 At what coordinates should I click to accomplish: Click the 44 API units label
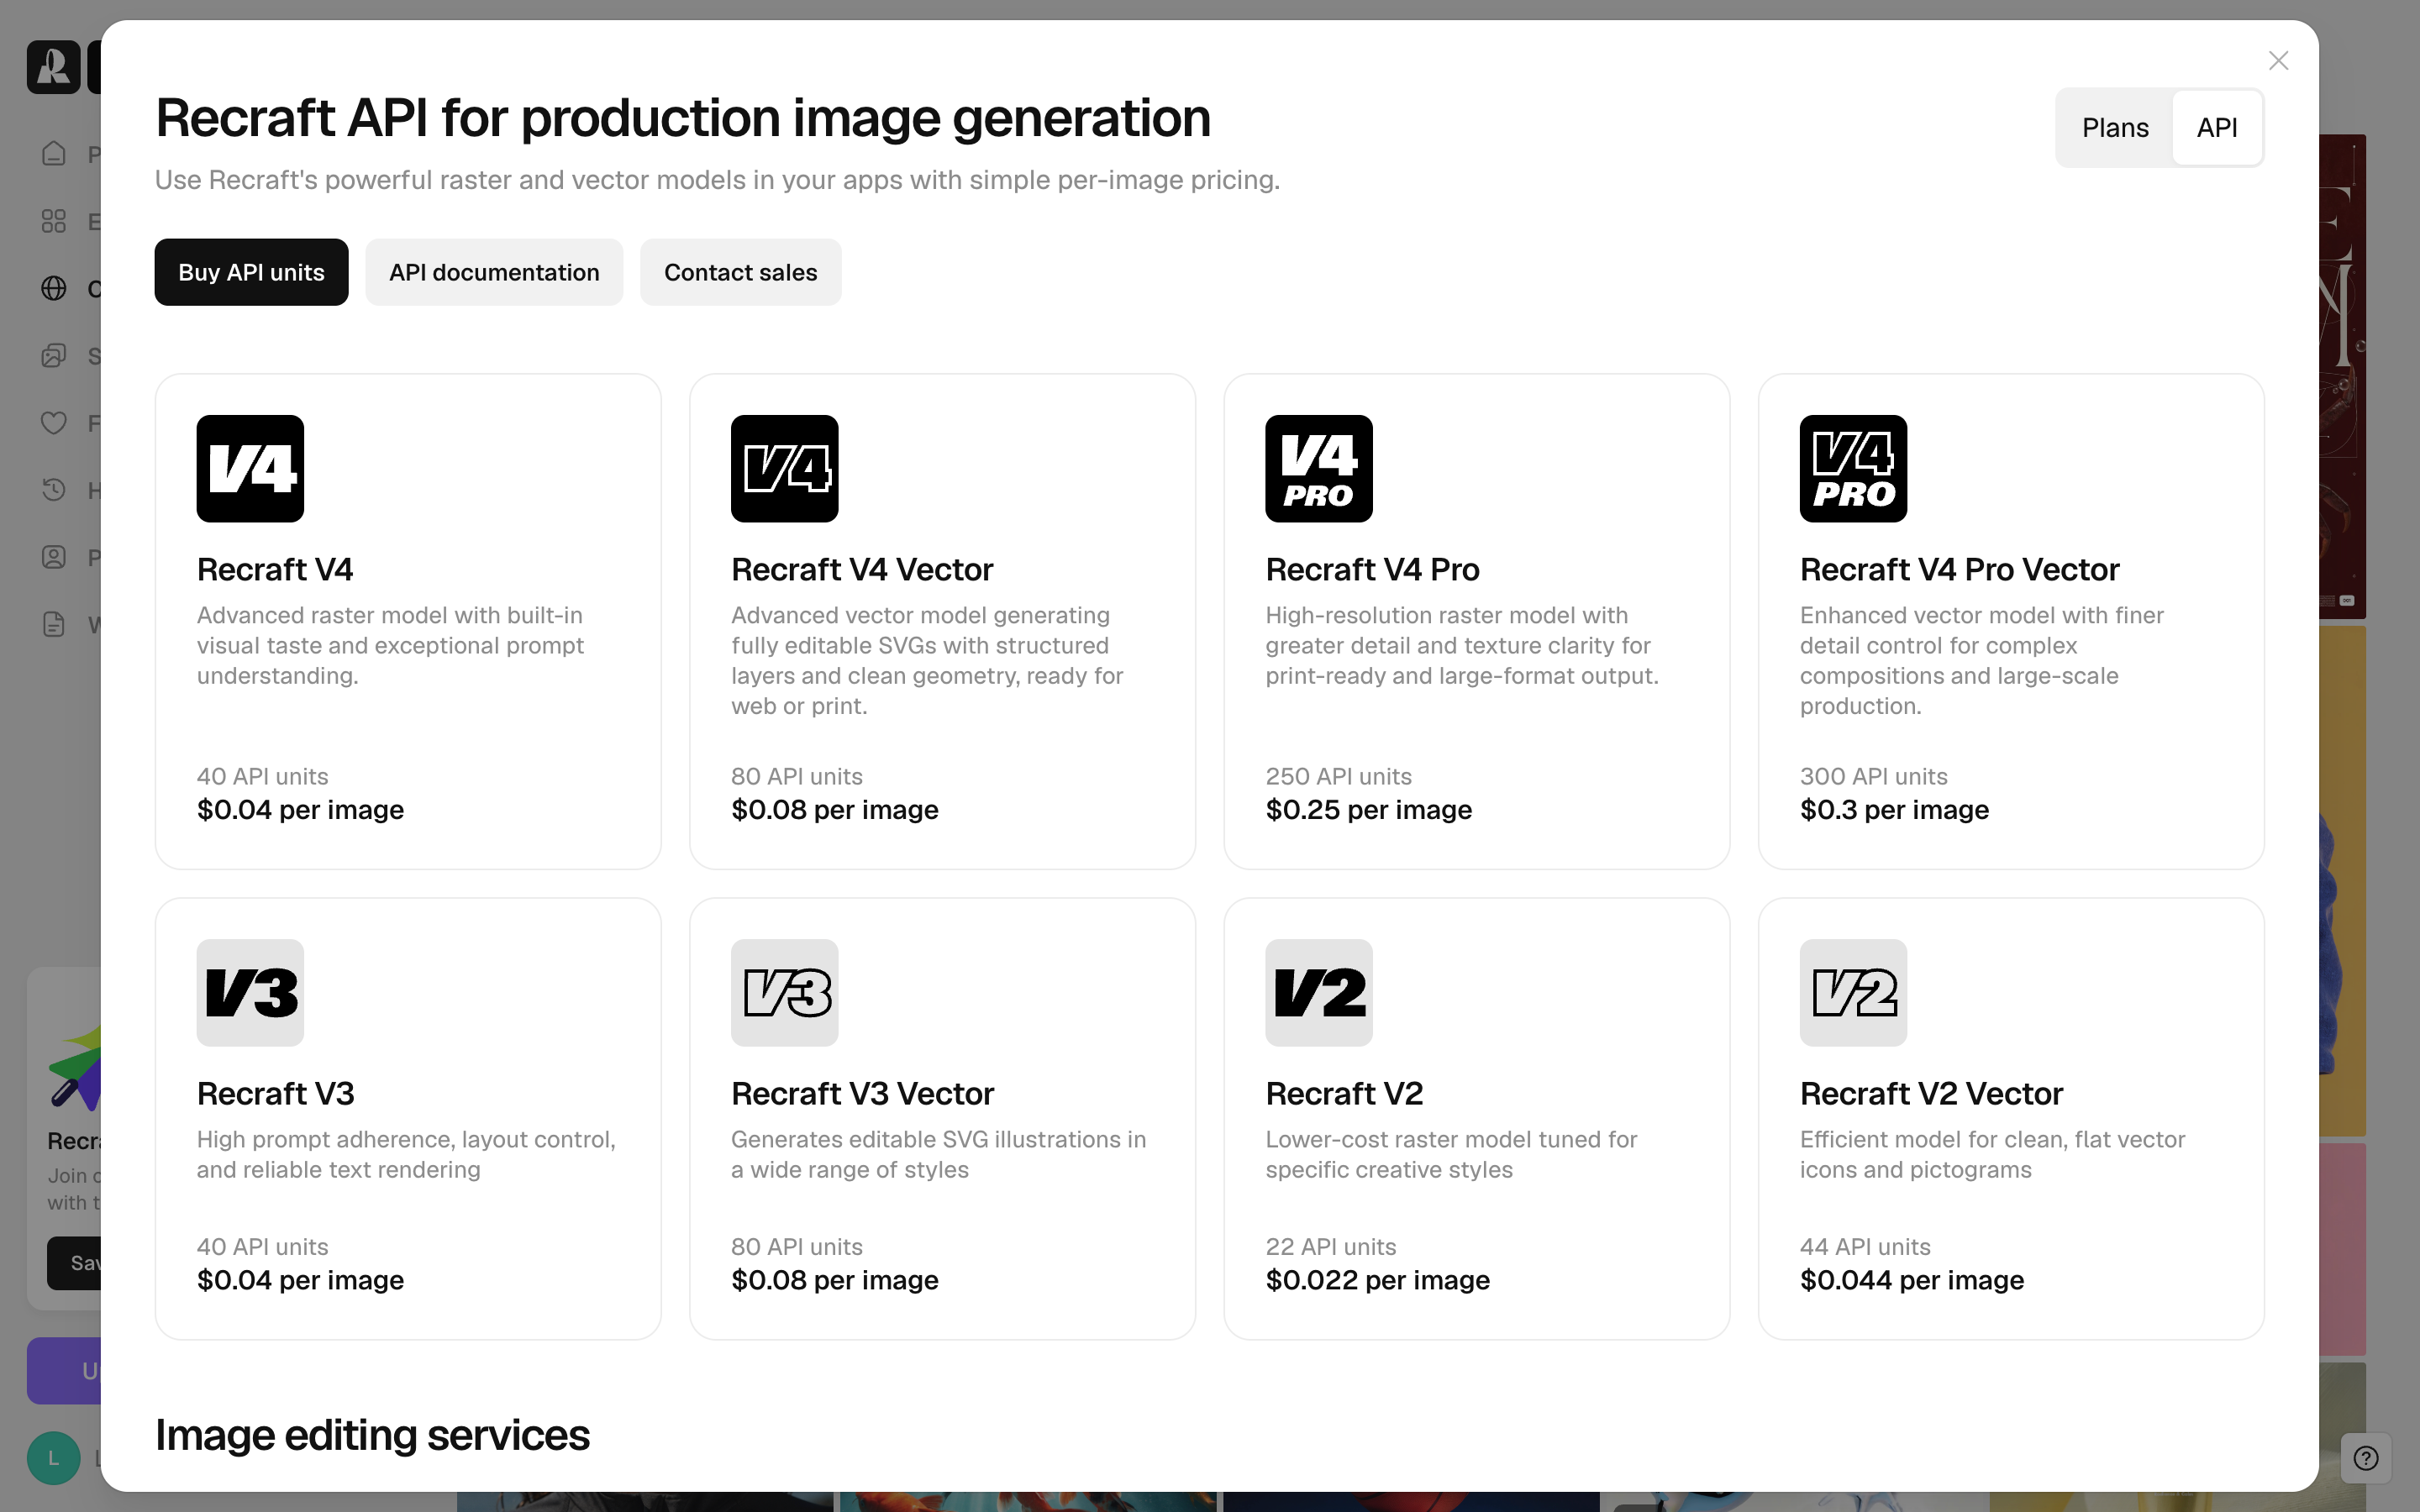[1865, 1247]
